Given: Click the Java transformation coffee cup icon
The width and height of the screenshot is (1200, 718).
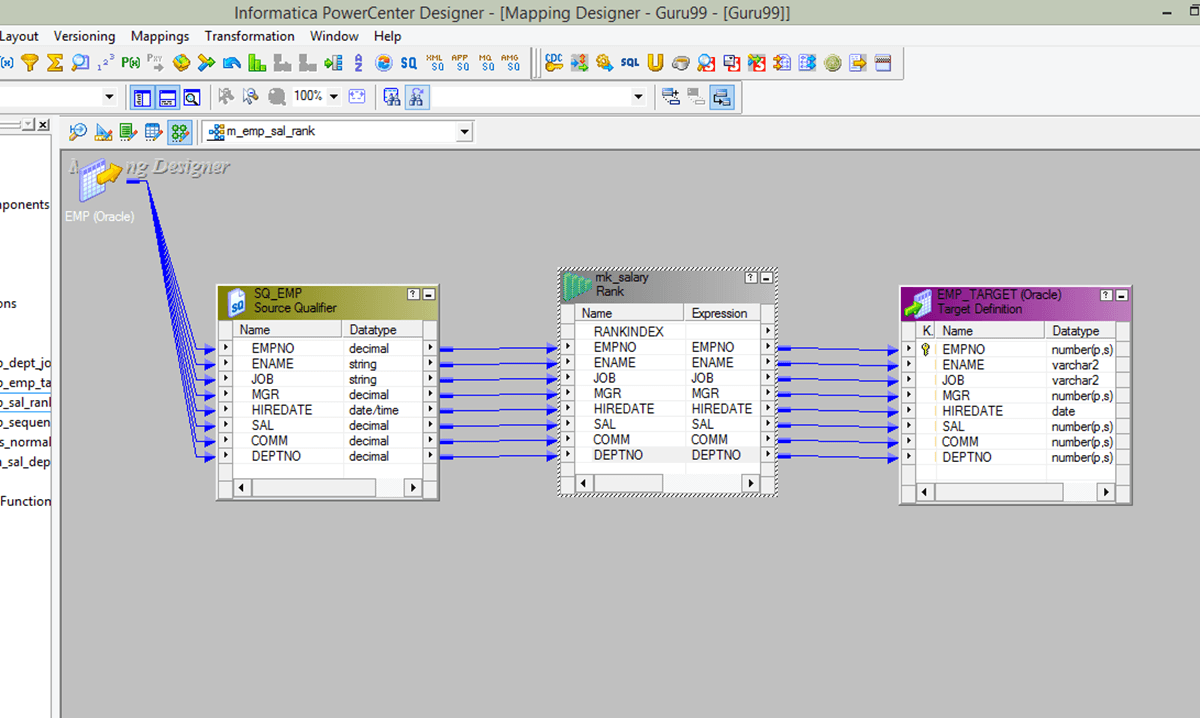Looking at the screenshot, I should tap(681, 63).
